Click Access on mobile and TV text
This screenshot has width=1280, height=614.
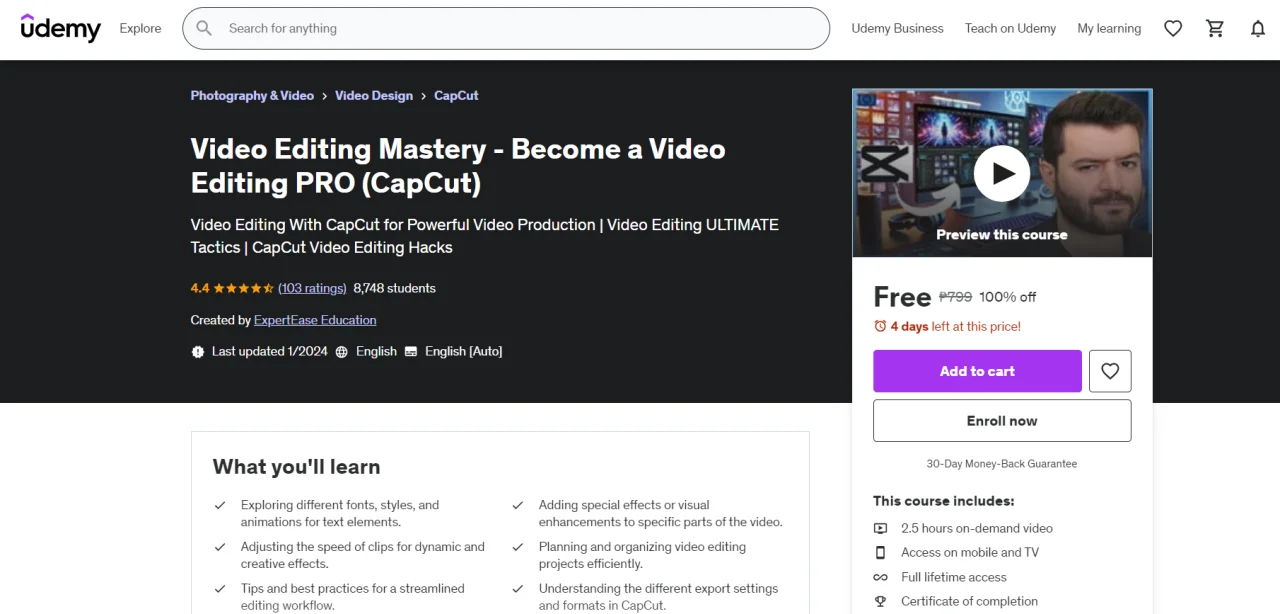(970, 552)
